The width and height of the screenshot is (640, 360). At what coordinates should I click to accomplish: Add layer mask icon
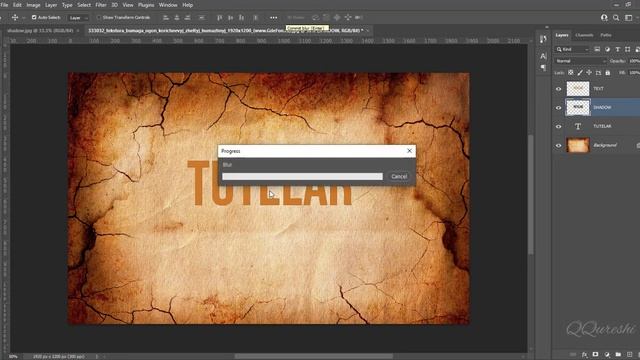pyautogui.click(x=596, y=355)
